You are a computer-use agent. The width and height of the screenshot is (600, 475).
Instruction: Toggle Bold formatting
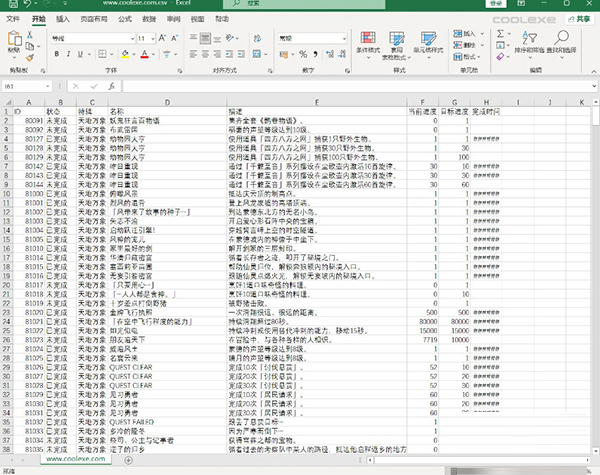[x=55, y=53]
